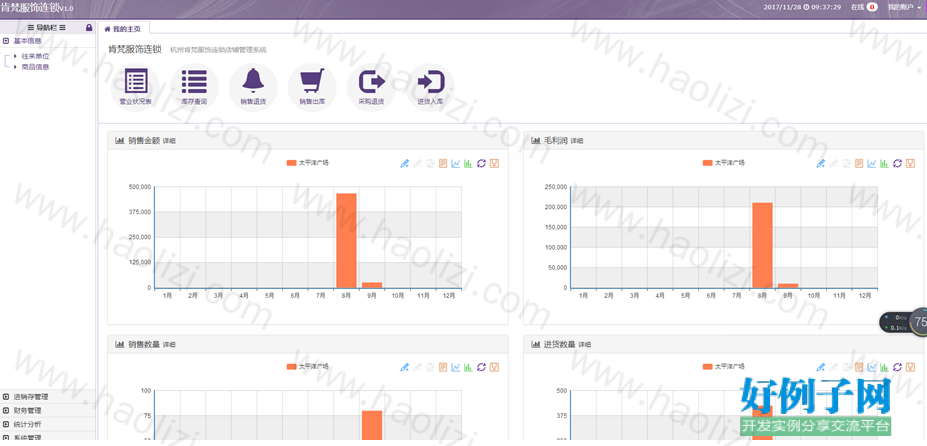Click the 9月 bar in 销售数量 chart
This screenshot has width=927, height=446.
click(x=372, y=426)
